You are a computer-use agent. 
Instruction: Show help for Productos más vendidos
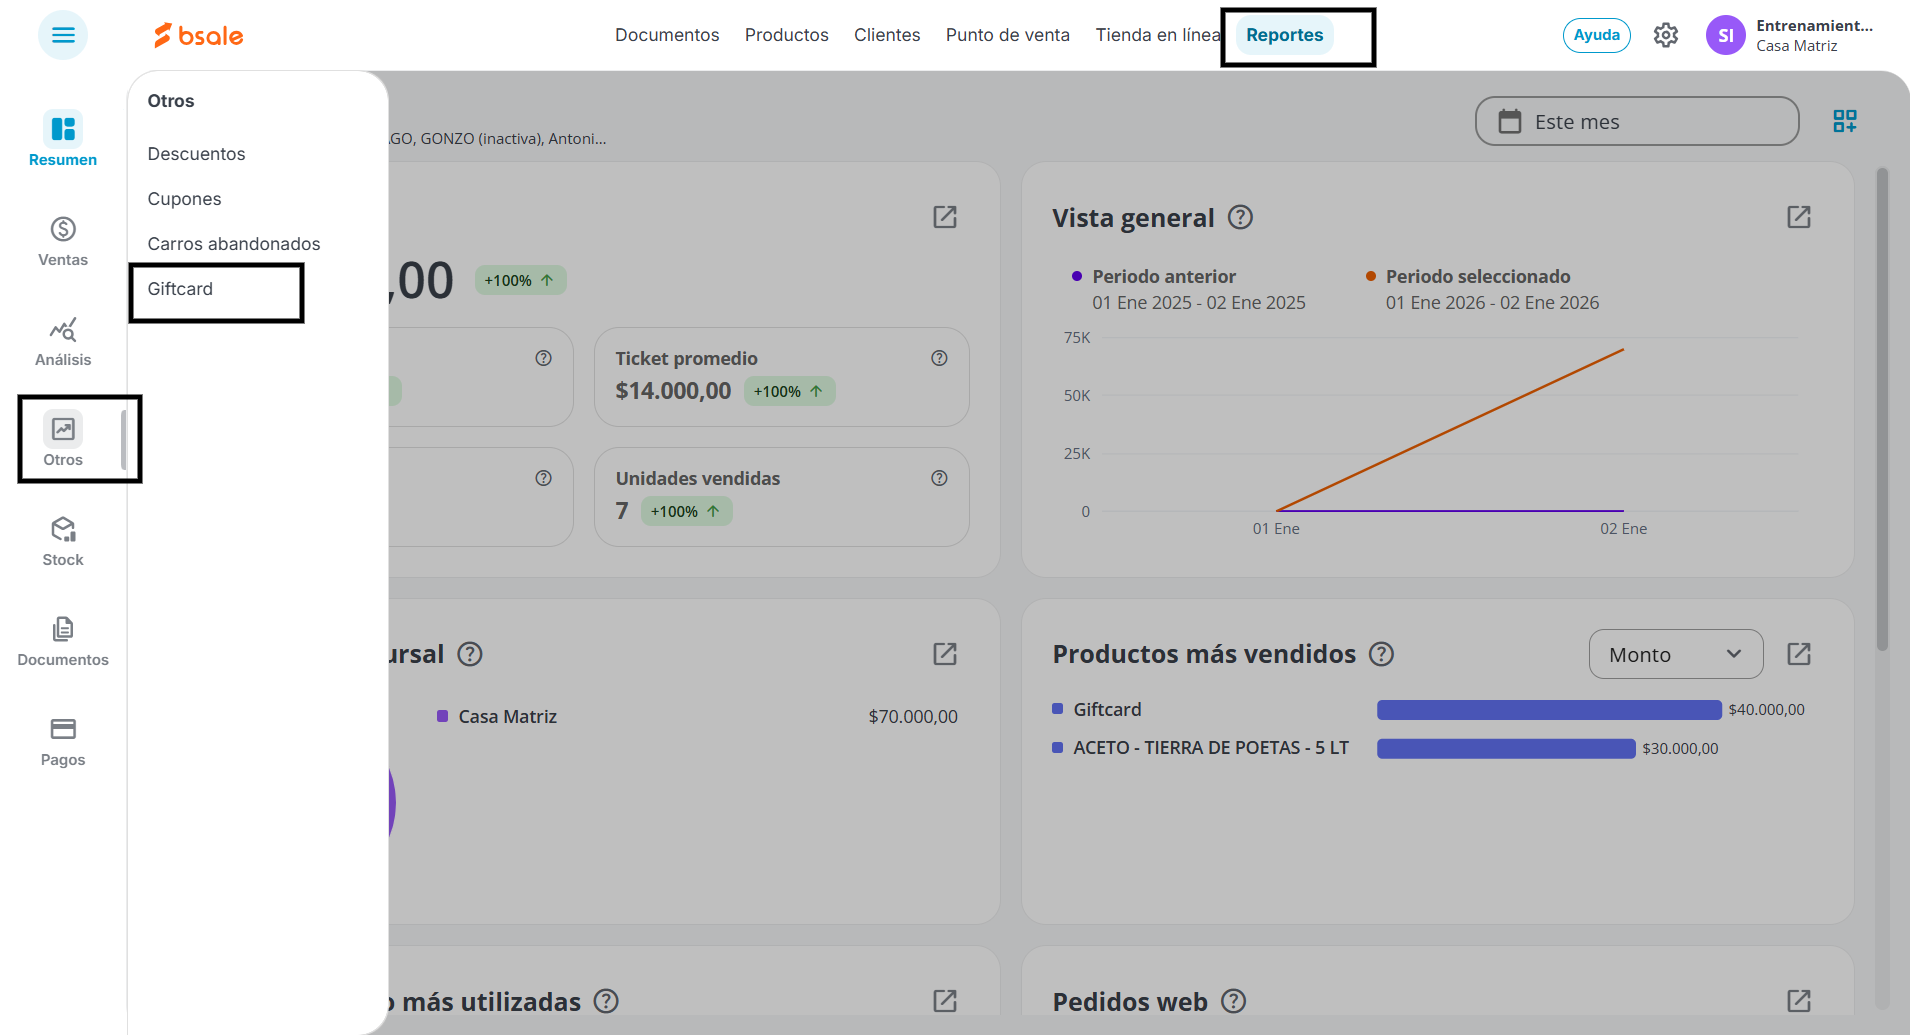pos(1381,654)
